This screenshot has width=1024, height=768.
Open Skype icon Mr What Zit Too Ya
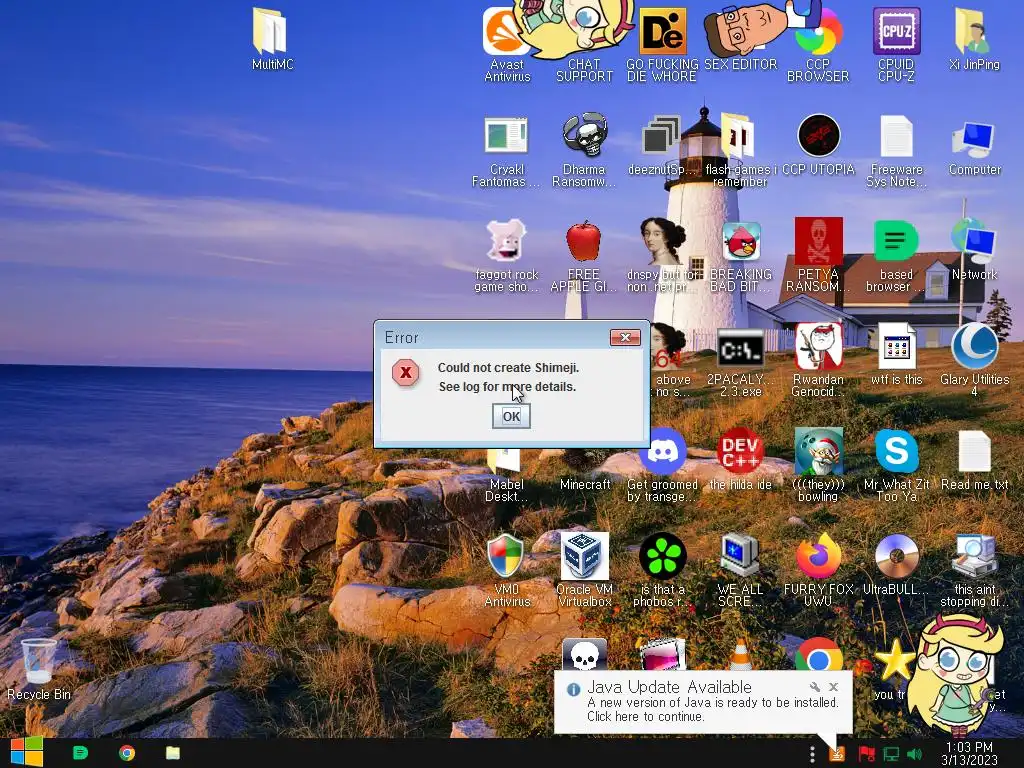coord(896,465)
